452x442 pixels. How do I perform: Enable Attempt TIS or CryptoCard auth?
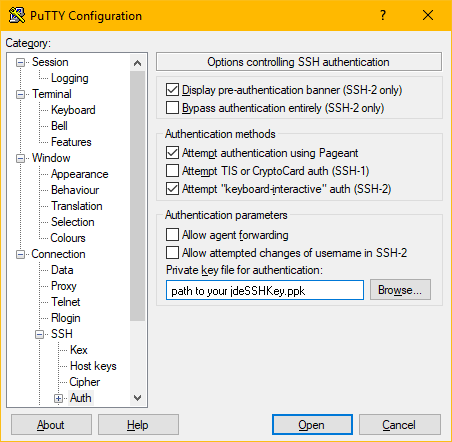click(x=172, y=171)
